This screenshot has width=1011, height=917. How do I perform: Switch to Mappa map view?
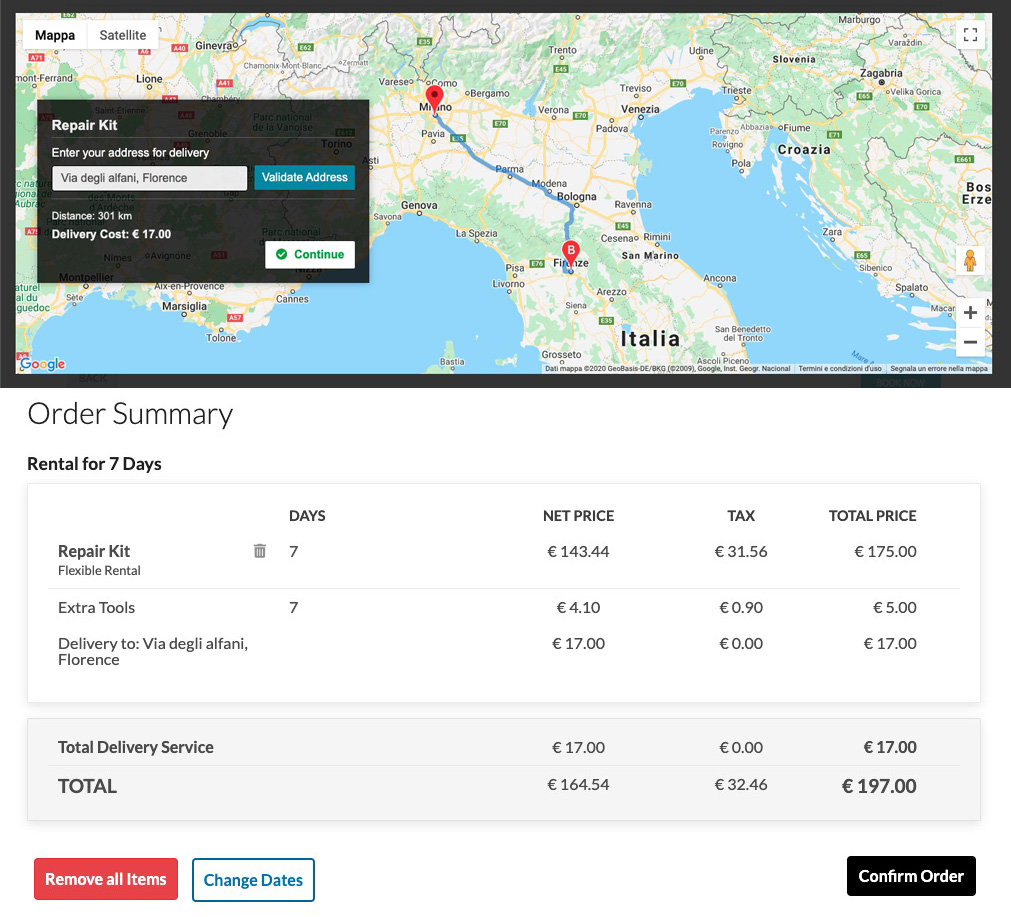pos(55,35)
